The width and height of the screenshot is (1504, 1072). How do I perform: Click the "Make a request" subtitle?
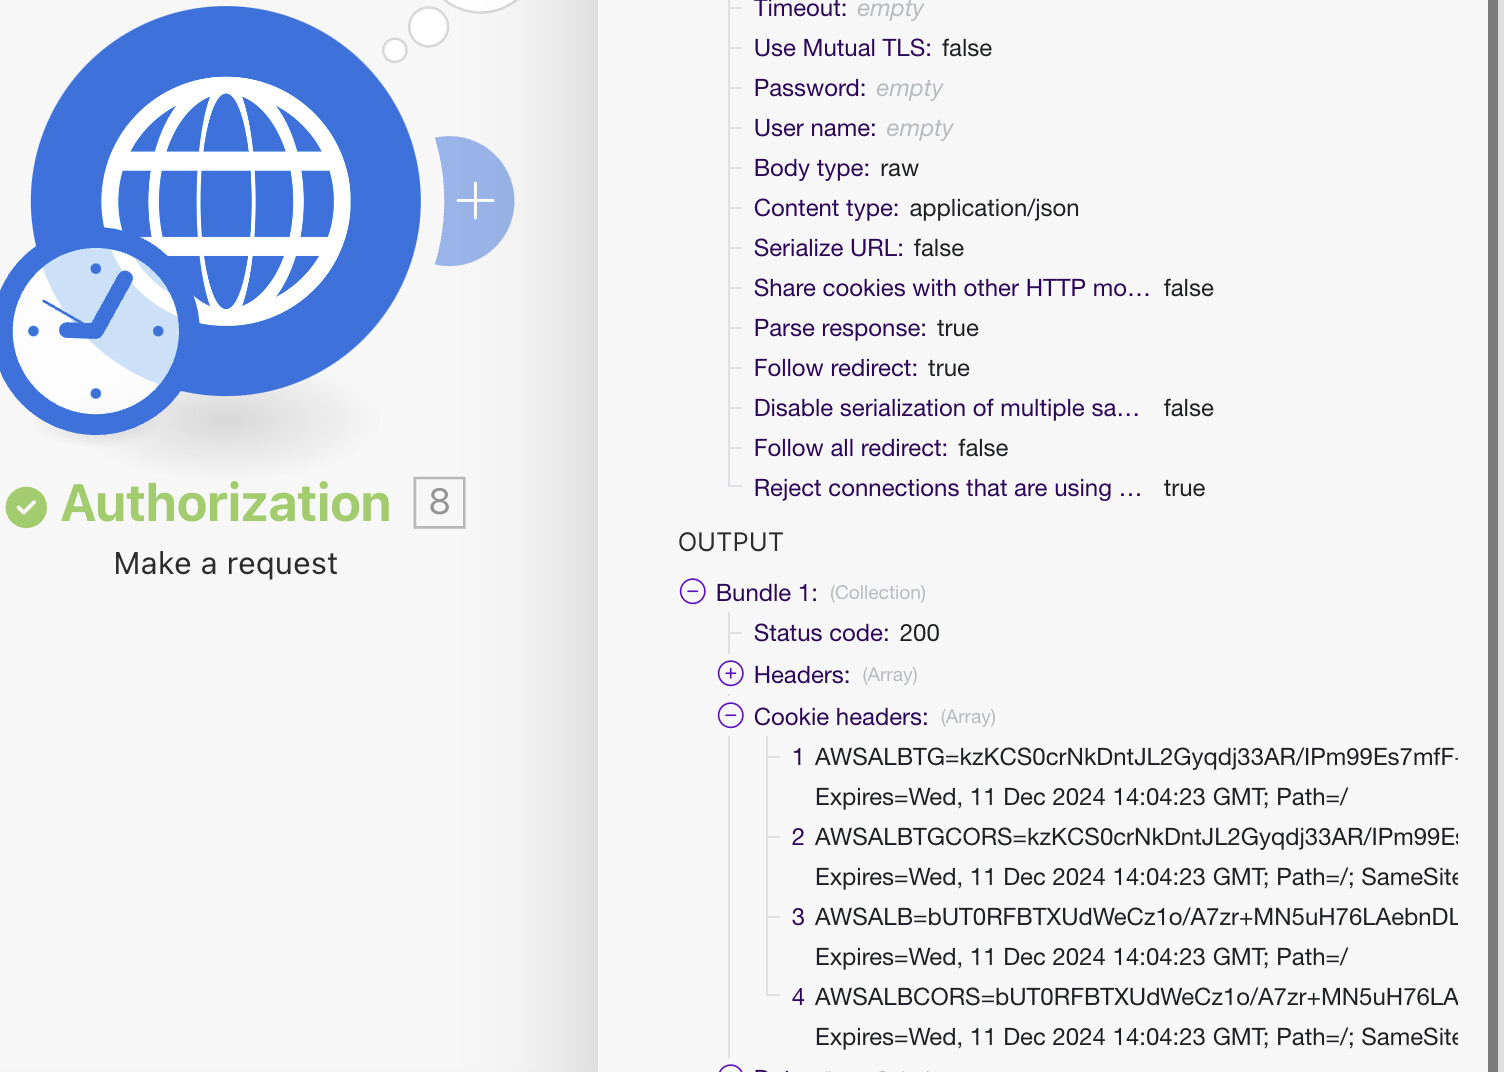226,564
